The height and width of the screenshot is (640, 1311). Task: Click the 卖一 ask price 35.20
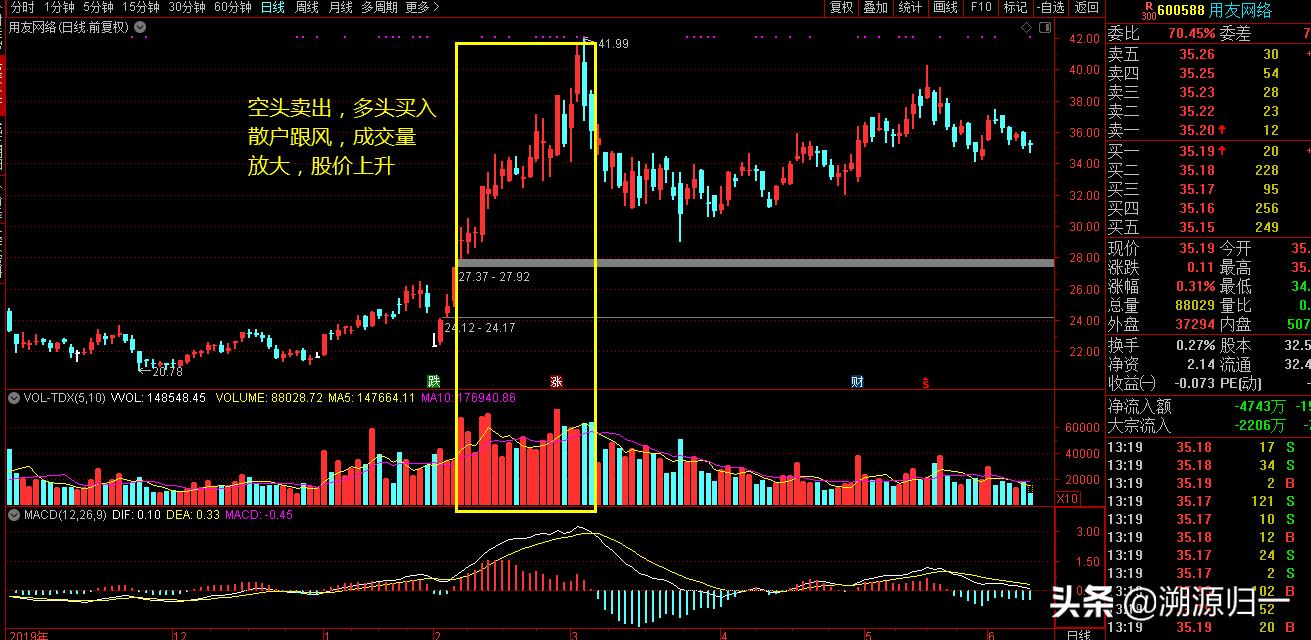coord(1197,131)
